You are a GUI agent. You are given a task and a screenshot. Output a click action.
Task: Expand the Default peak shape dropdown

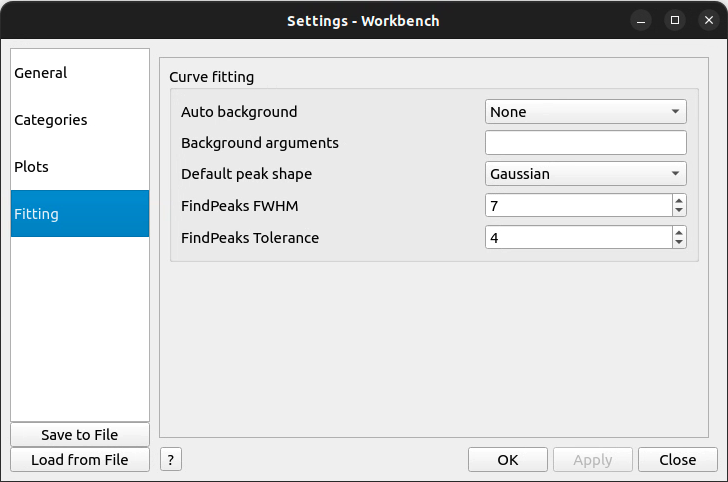tap(585, 174)
